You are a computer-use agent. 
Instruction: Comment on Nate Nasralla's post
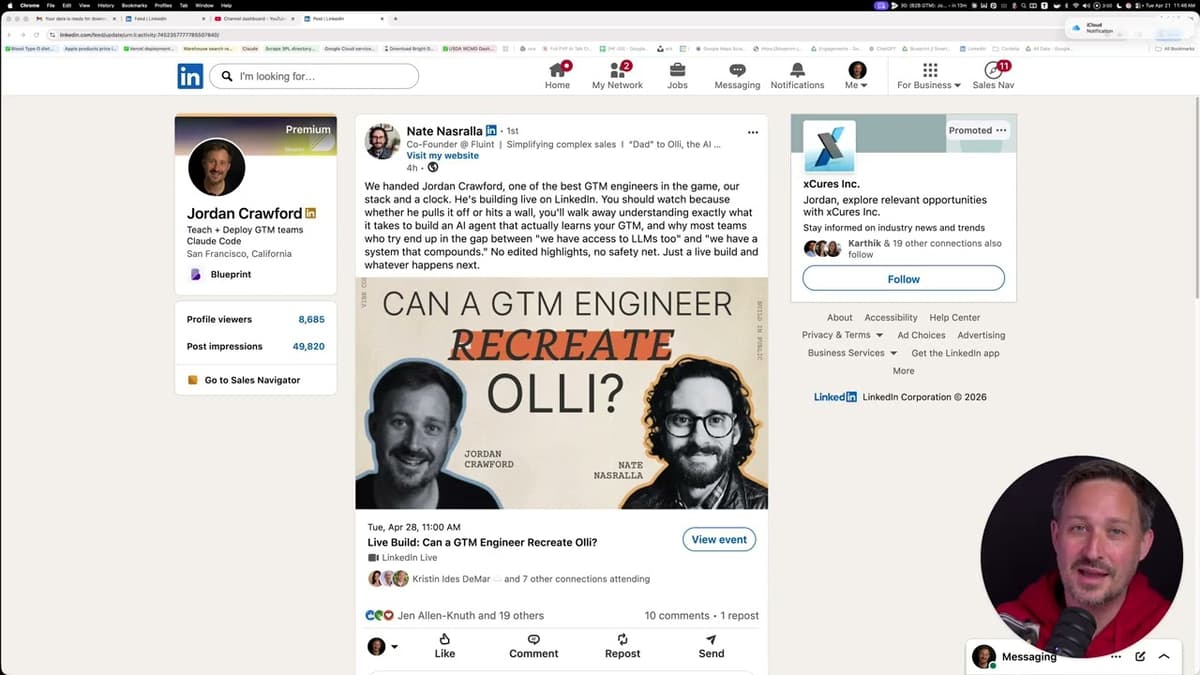click(x=533, y=645)
